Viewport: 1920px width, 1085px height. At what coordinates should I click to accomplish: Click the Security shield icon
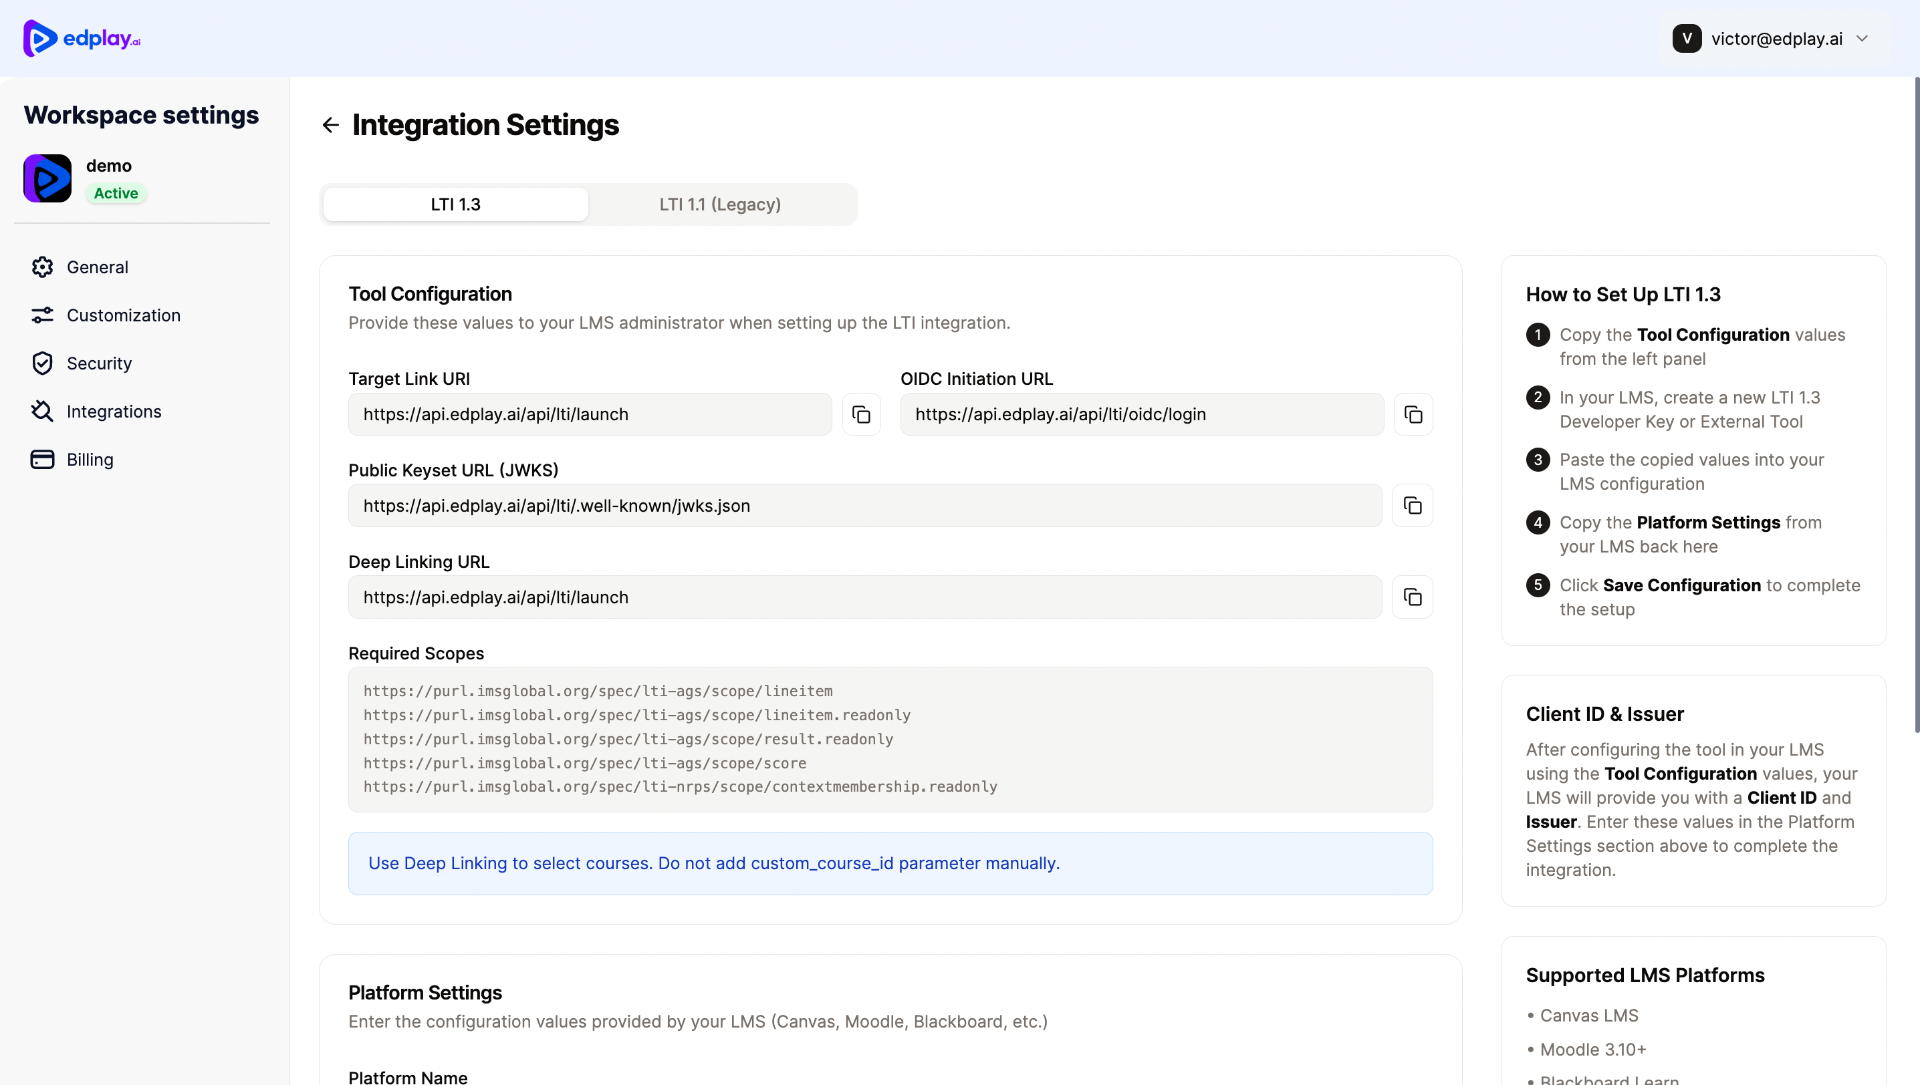tap(42, 363)
